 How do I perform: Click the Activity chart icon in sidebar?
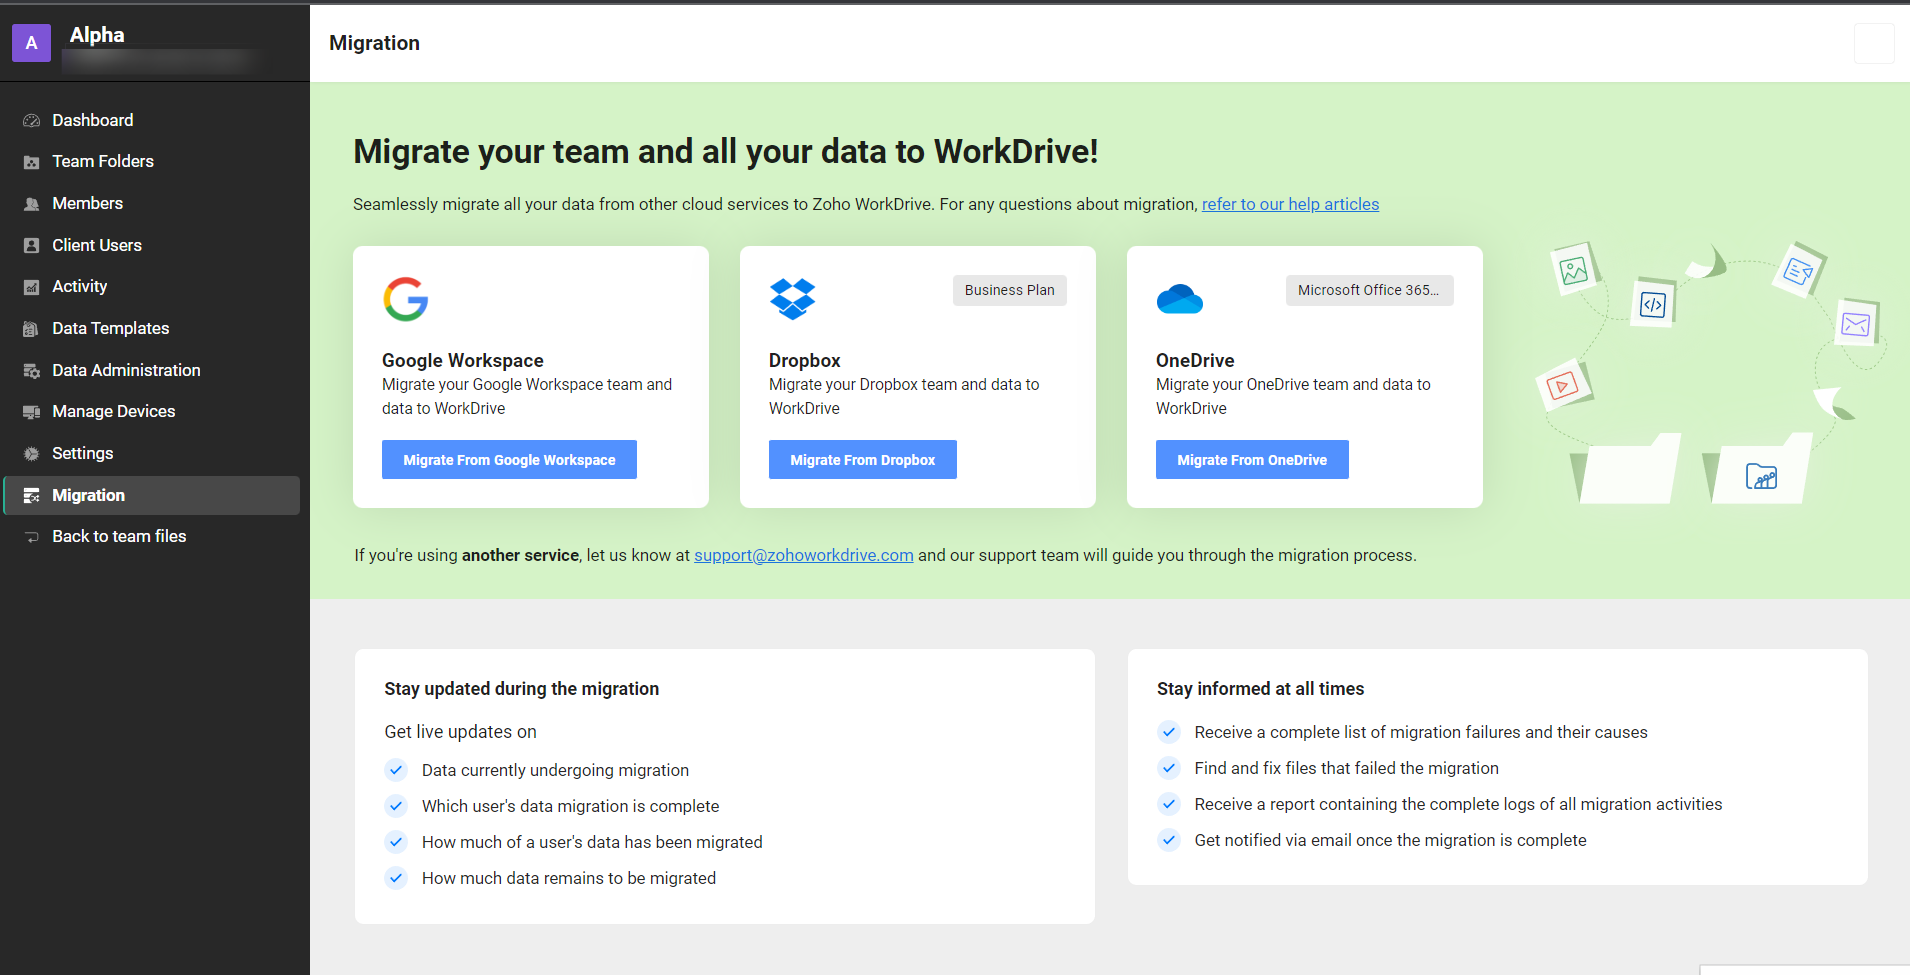[32, 287]
